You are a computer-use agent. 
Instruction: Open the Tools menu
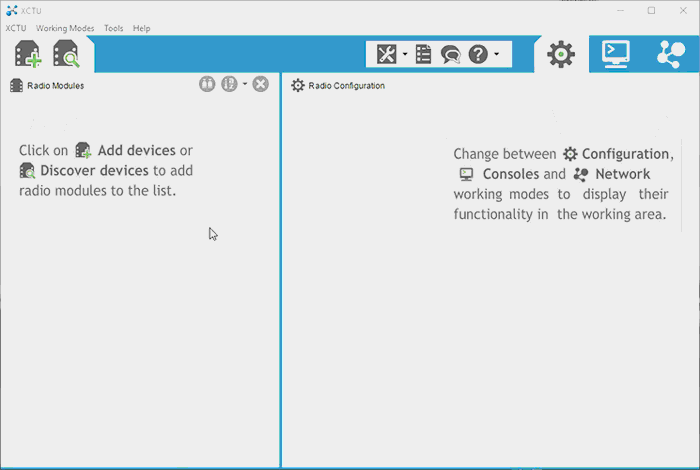[x=113, y=28]
